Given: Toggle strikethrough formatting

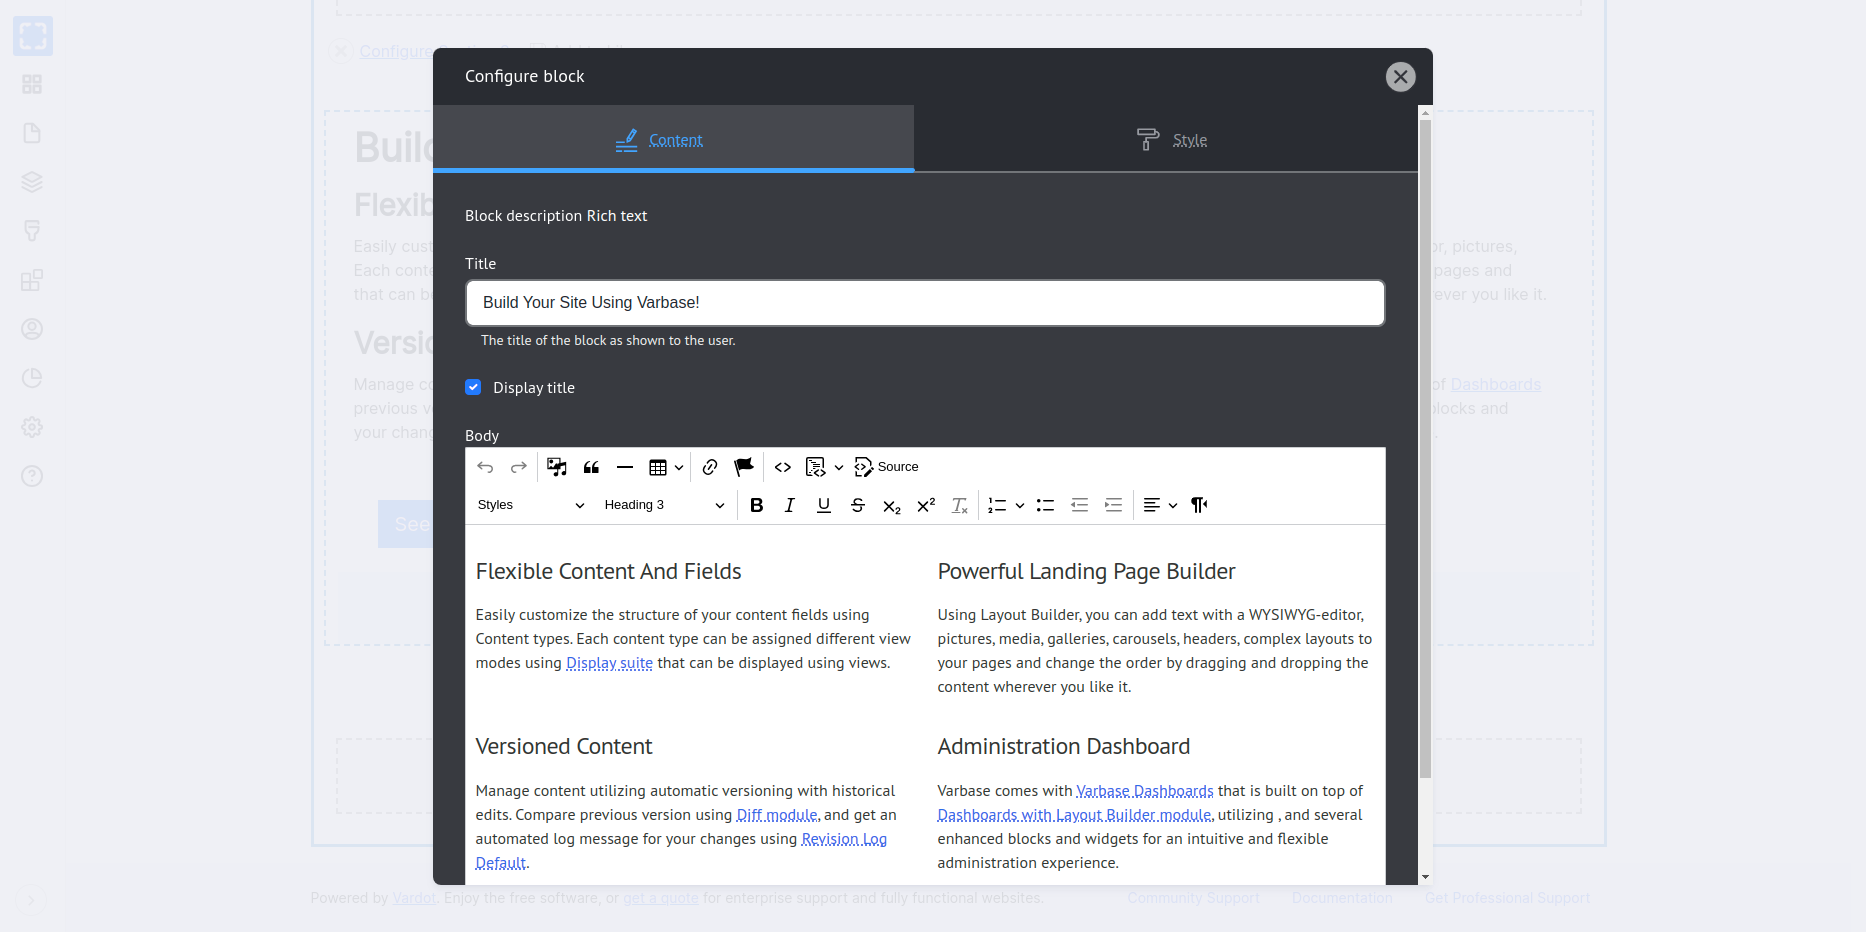Looking at the screenshot, I should tap(858, 505).
